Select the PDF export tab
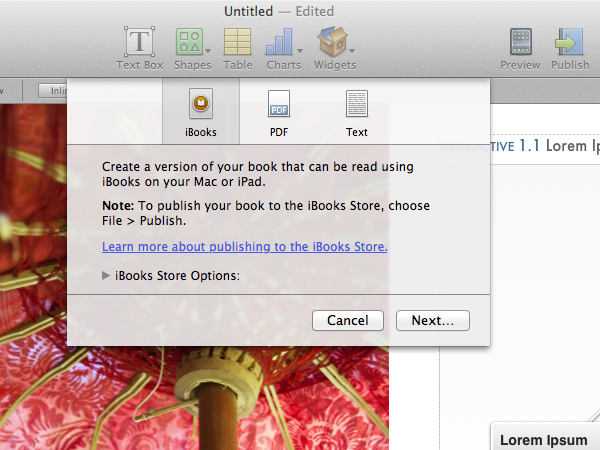This screenshot has width=600, height=450. pos(279,113)
